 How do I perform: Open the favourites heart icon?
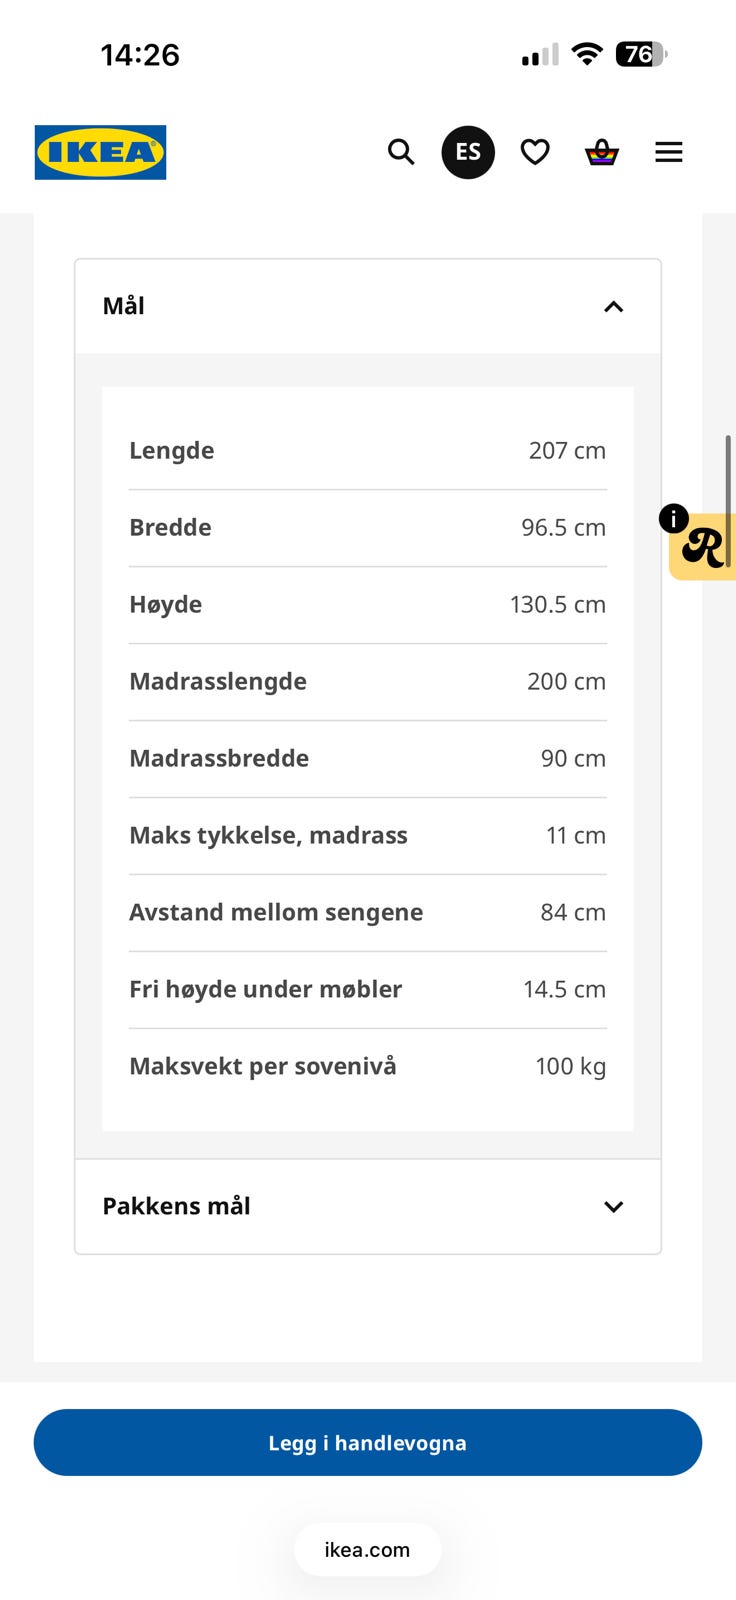coord(535,152)
